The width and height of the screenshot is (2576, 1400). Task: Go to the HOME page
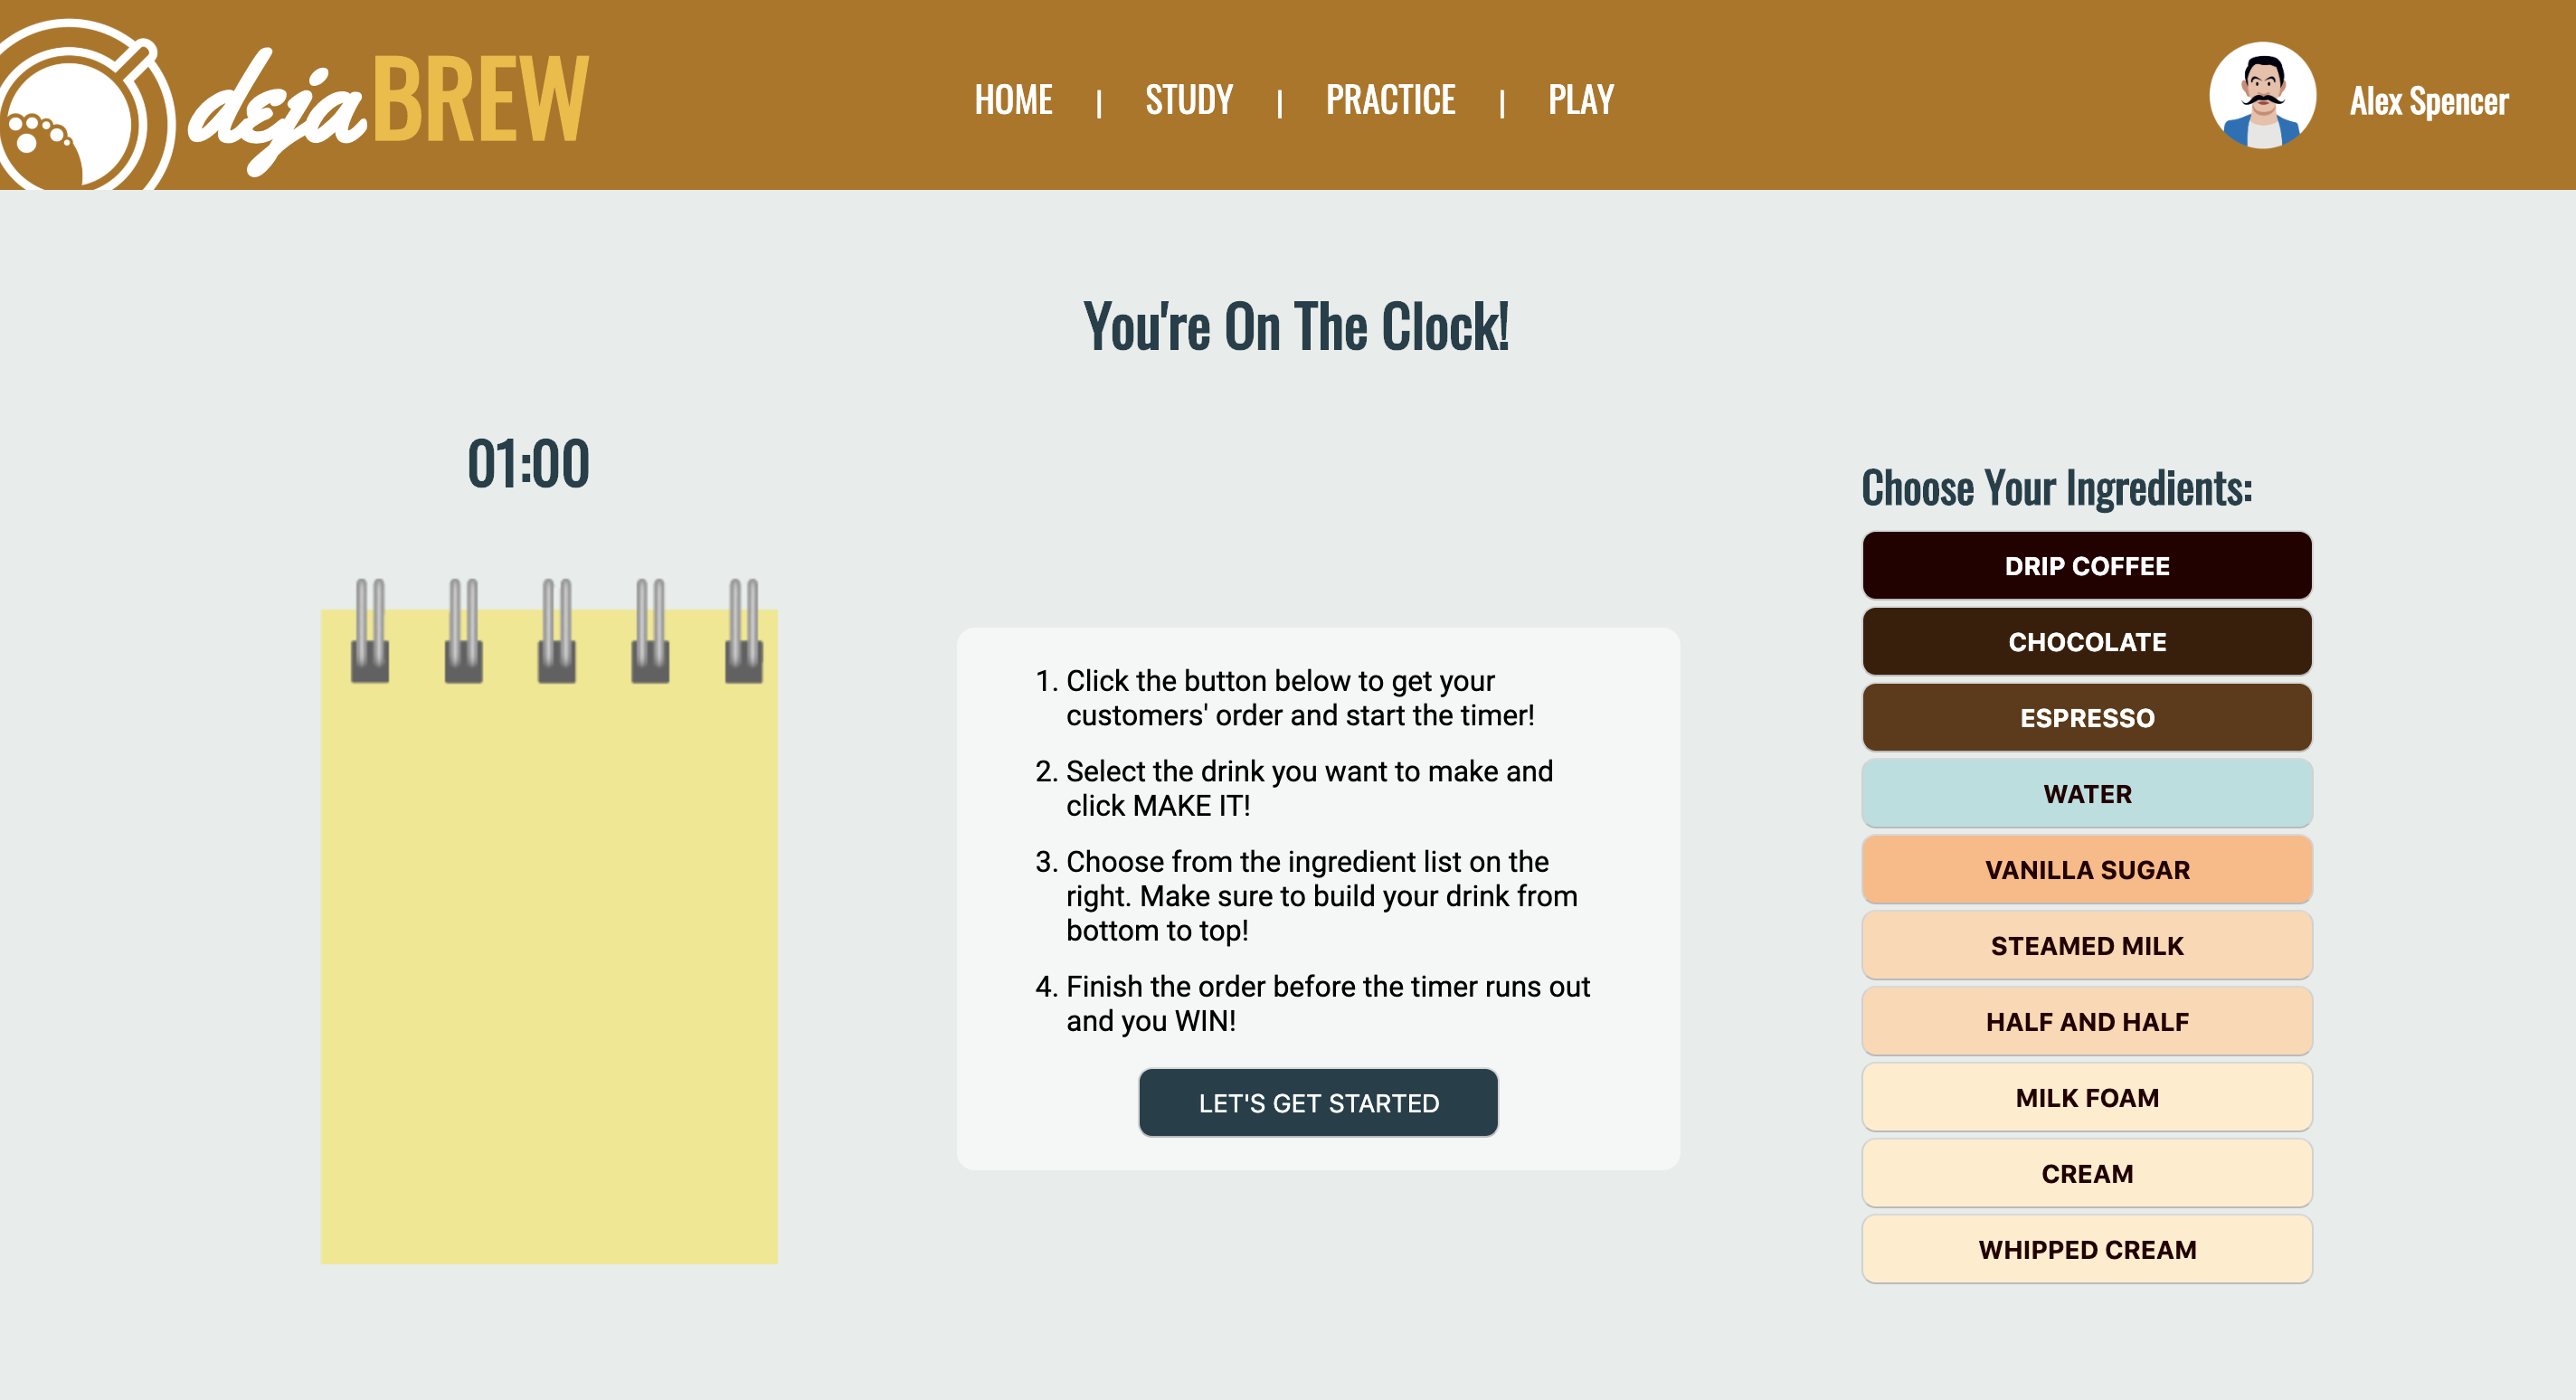point(1013,99)
